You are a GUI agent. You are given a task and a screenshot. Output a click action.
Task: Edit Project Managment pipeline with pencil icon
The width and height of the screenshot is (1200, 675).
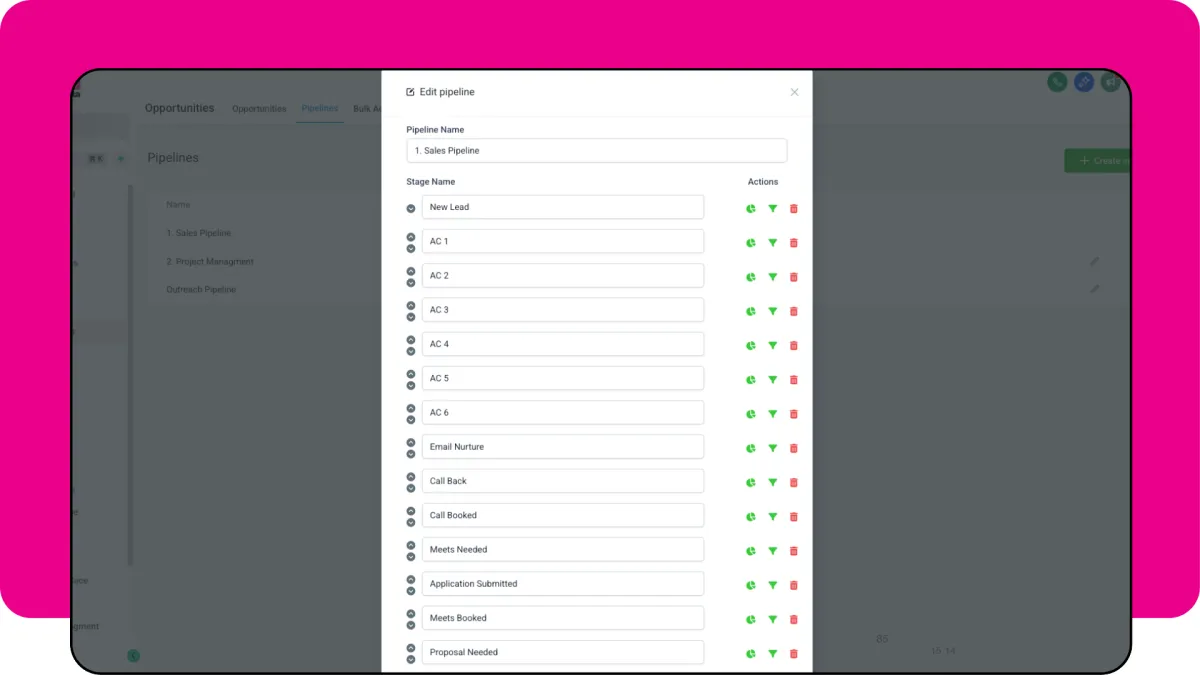click(1094, 261)
